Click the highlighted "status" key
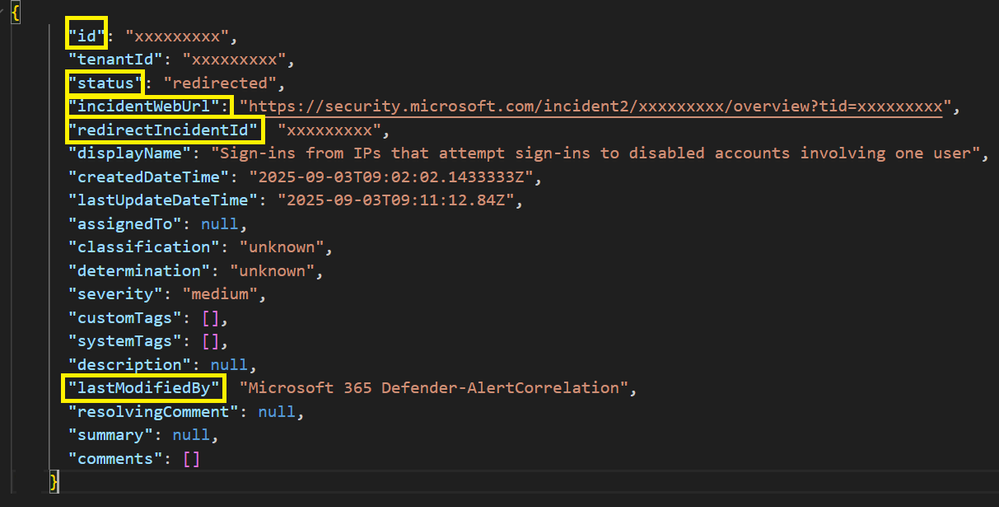The image size is (999, 507). (x=106, y=83)
